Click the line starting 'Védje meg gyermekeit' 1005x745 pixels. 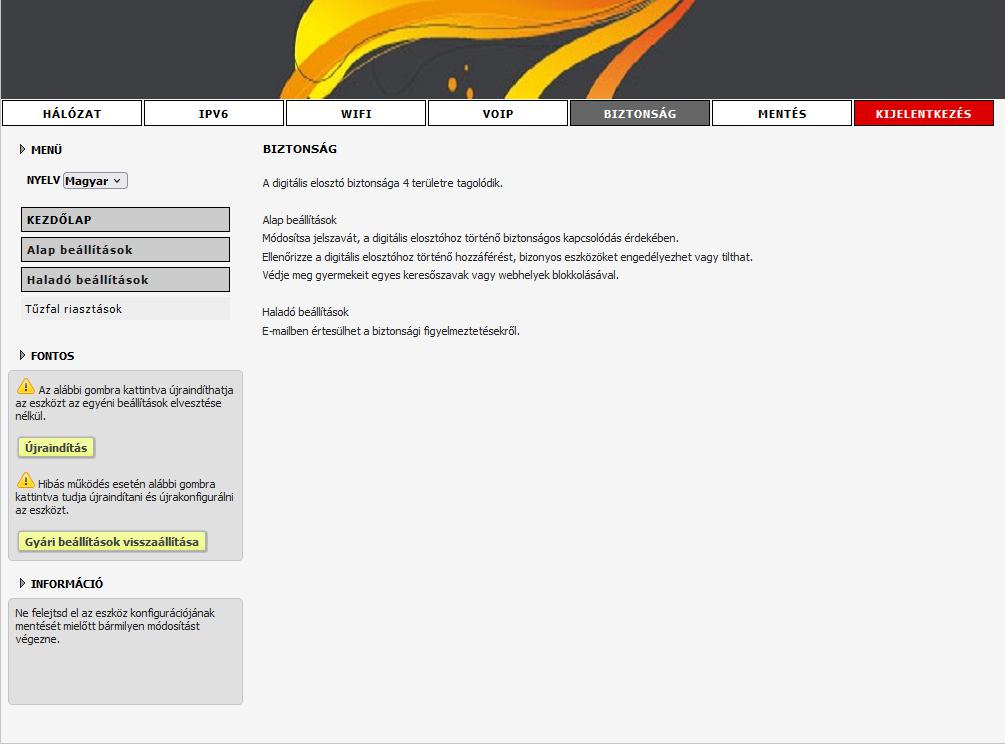click(440, 276)
